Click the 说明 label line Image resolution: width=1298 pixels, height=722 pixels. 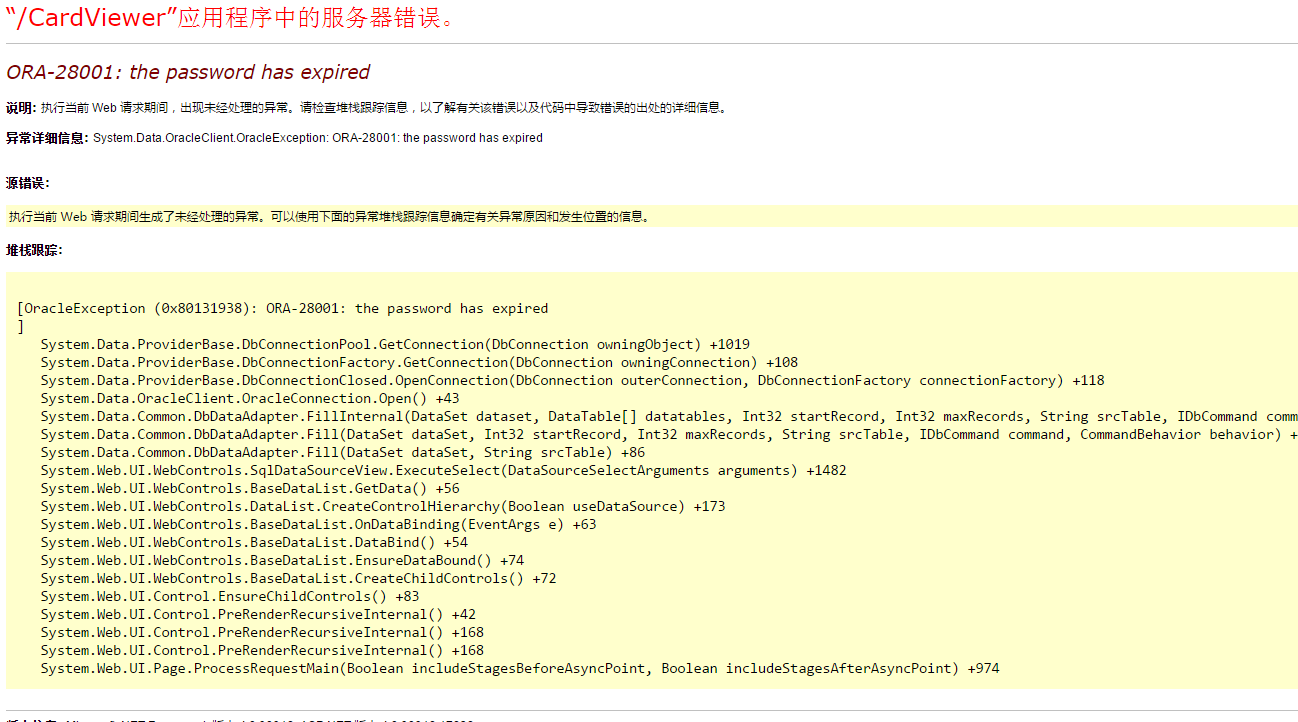(367, 108)
